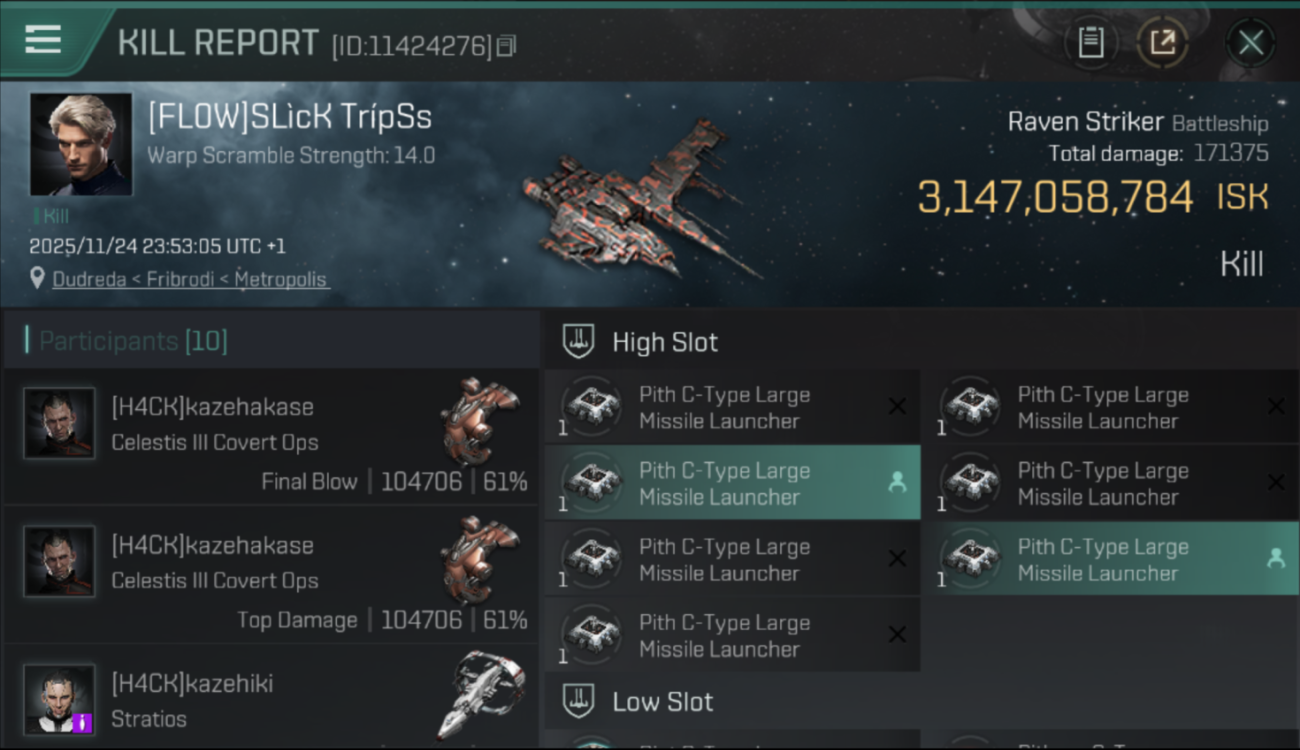View the Stratios ship icon
This screenshot has height=750, width=1300.
tap(482, 694)
